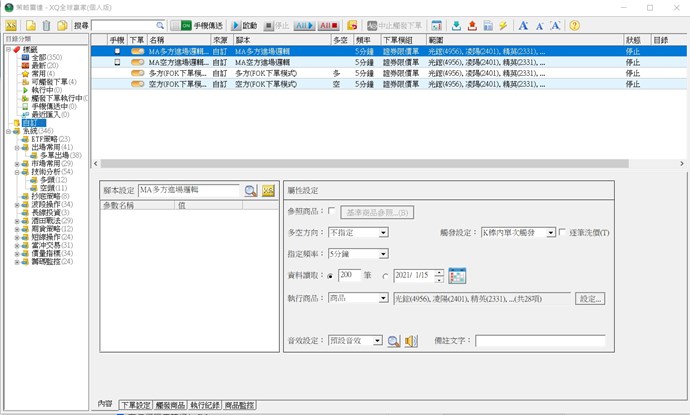690x415 pixels.
Task: Check the 逐筆洗價(T) option
Action: coord(562,233)
